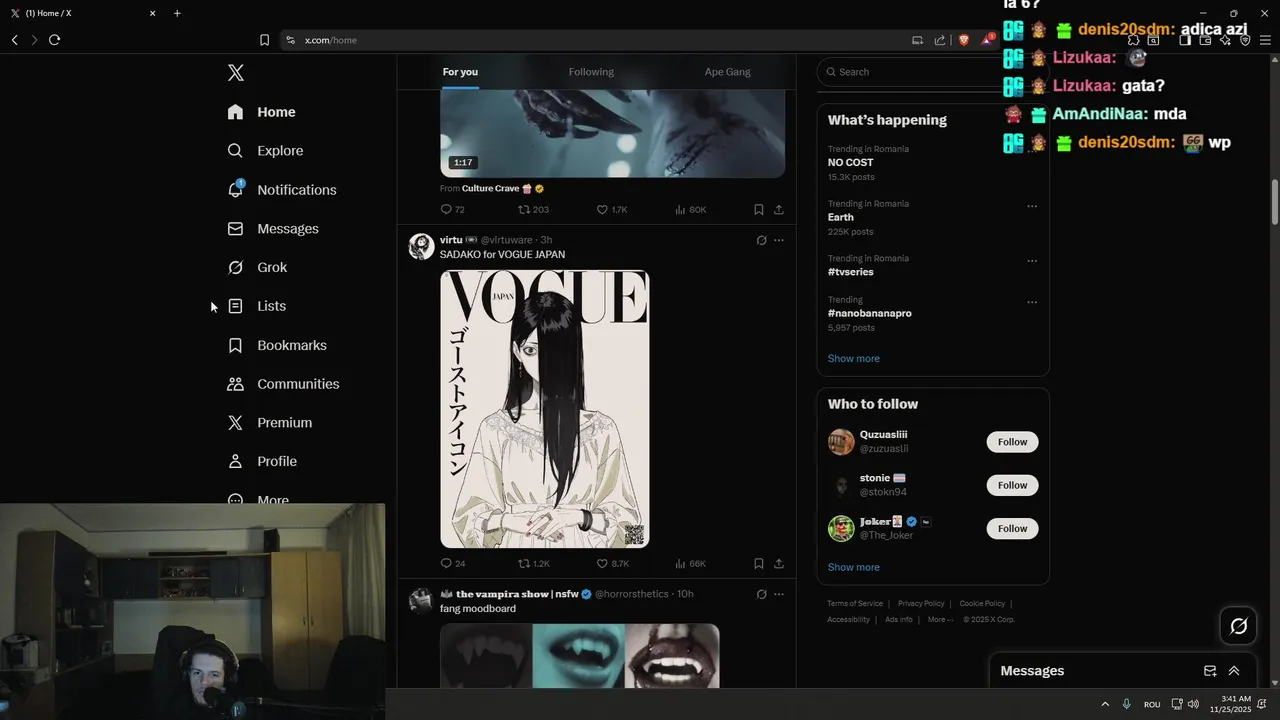Open virtu's profile avatar
Viewport: 1280px width, 720px height.
[x=421, y=246]
